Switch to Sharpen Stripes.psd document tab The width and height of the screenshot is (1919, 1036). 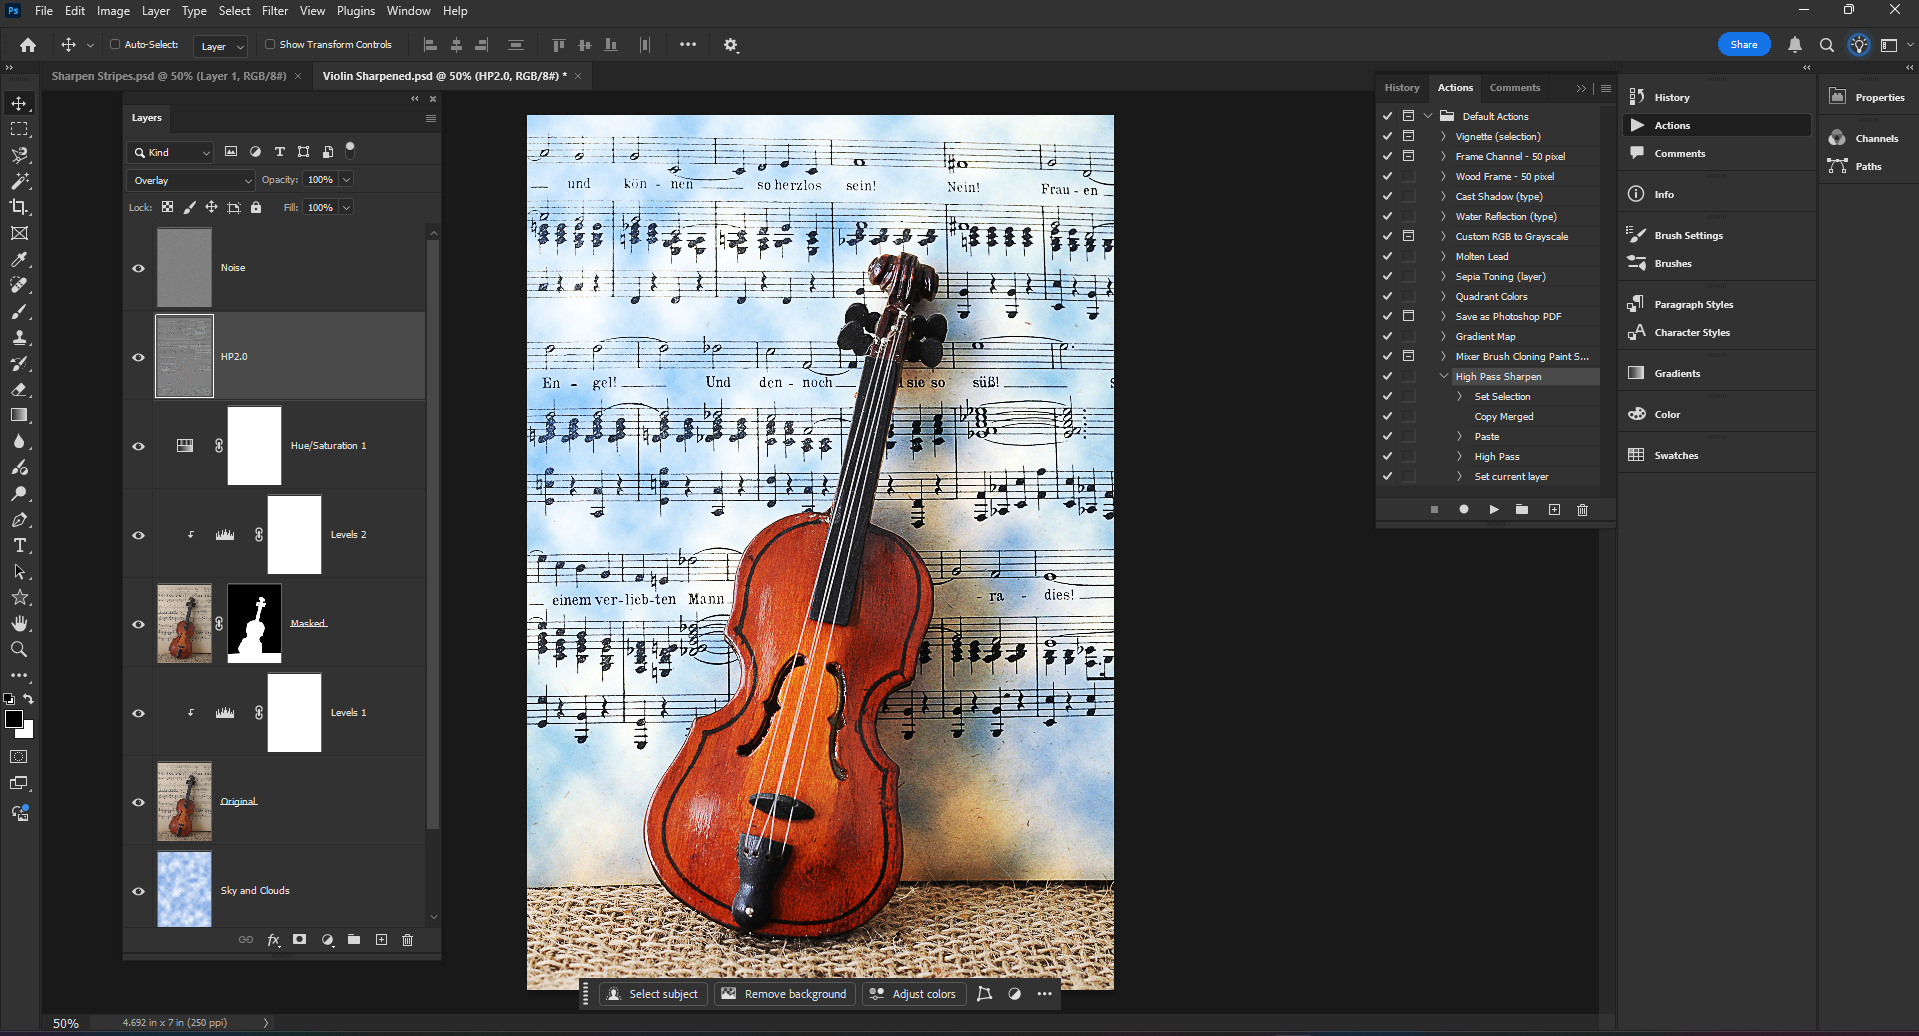pos(168,76)
